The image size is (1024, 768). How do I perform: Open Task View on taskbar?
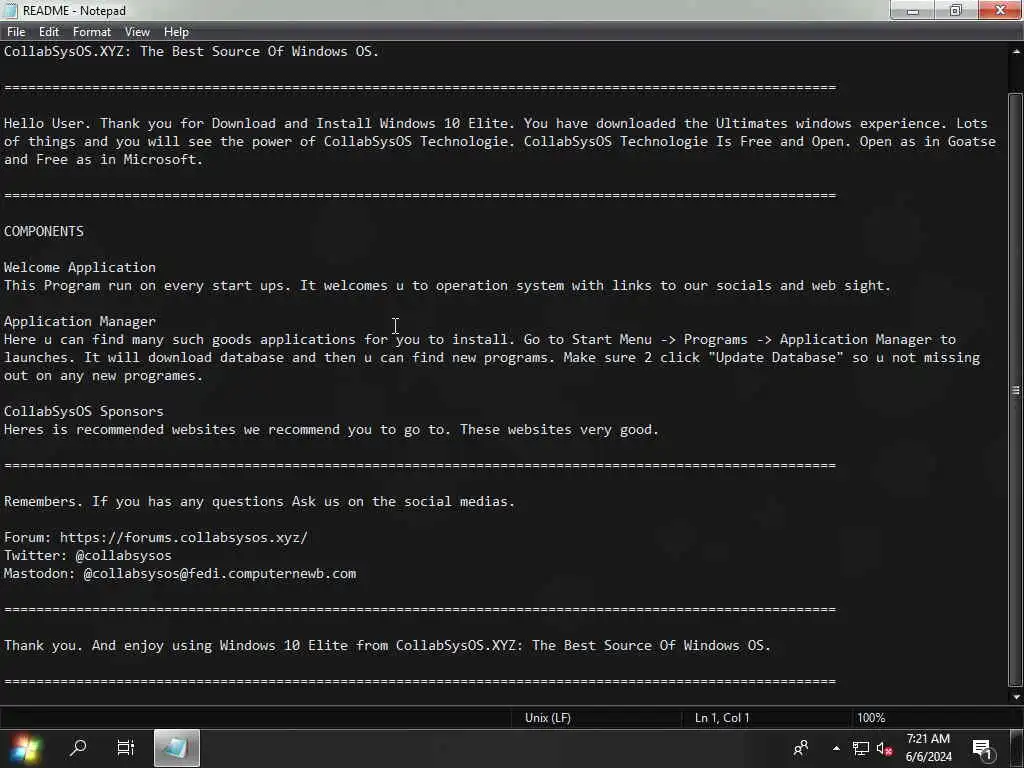125,748
